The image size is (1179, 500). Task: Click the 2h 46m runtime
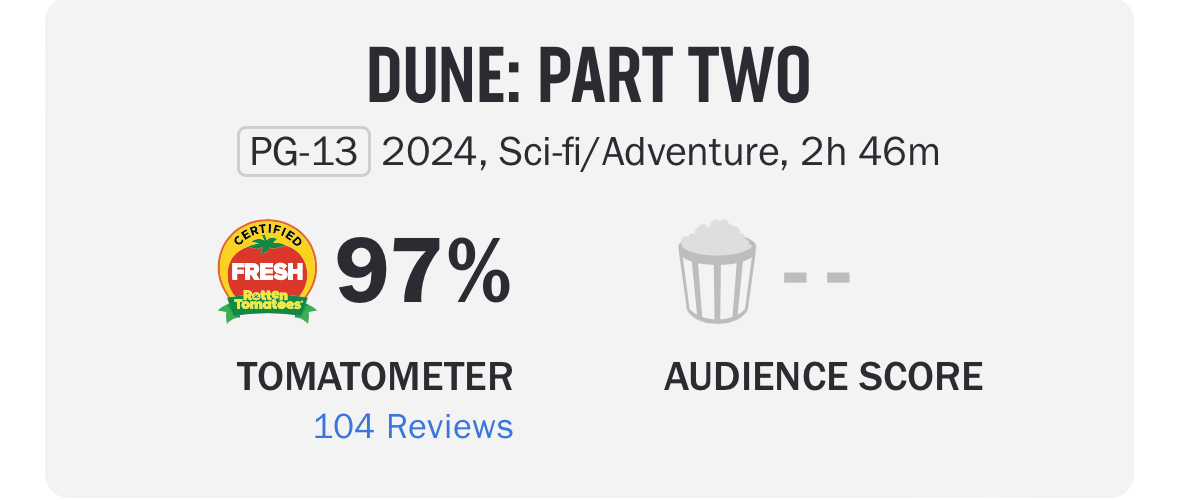coord(869,153)
